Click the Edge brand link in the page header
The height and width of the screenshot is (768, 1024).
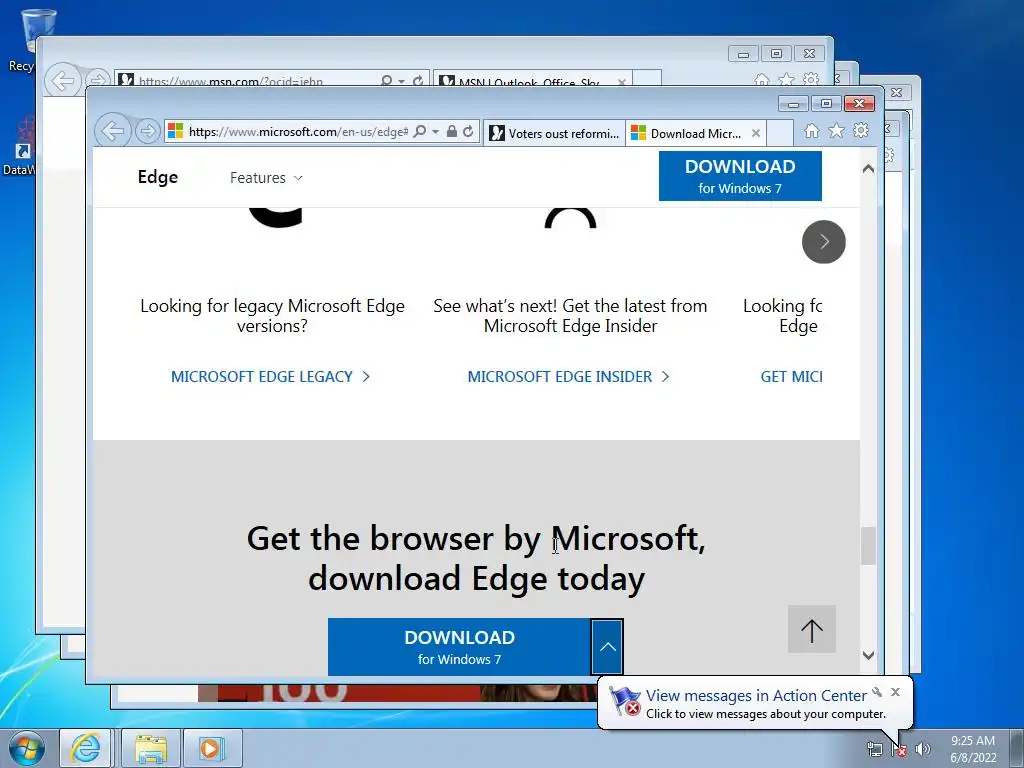(x=157, y=177)
